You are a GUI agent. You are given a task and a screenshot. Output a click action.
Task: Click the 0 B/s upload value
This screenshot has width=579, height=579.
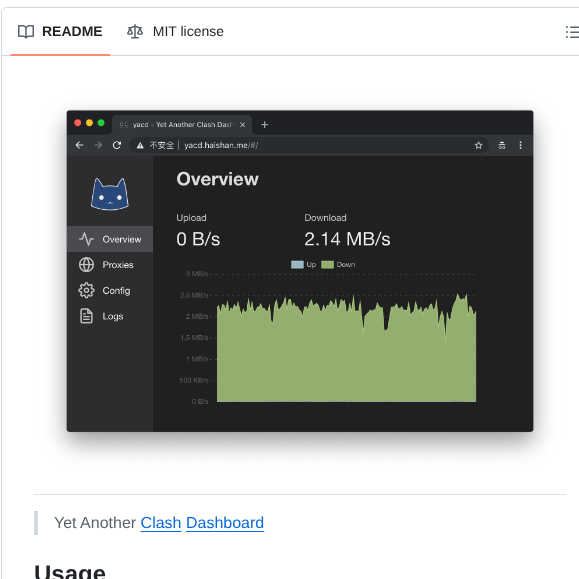coord(198,239)
